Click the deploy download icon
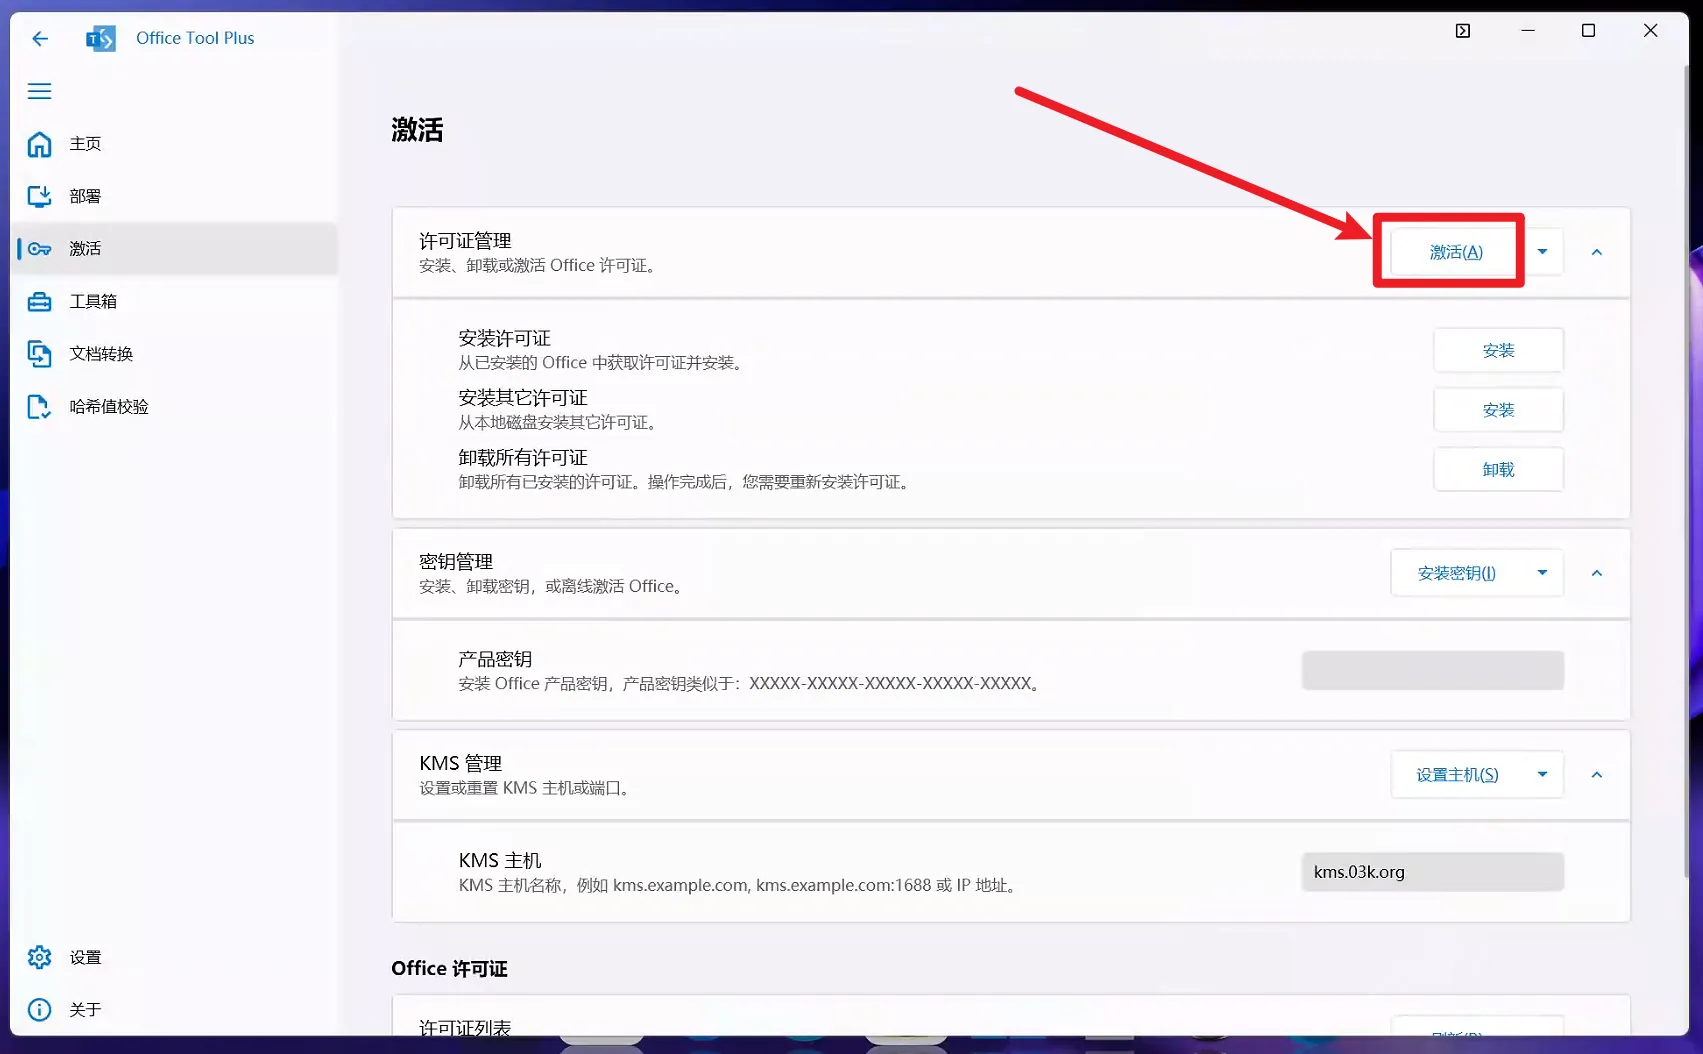Viewport: 1703px width, 1054px height. (x=39, y=196)
